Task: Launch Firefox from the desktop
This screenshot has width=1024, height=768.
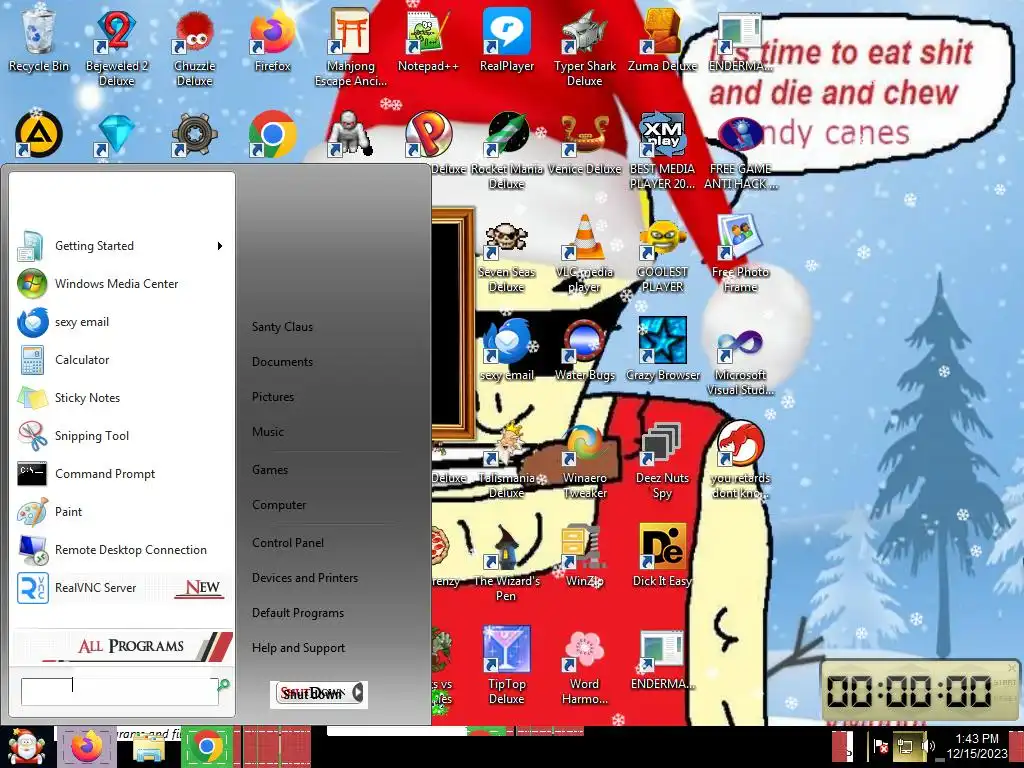Action: (x=272, y=39)
